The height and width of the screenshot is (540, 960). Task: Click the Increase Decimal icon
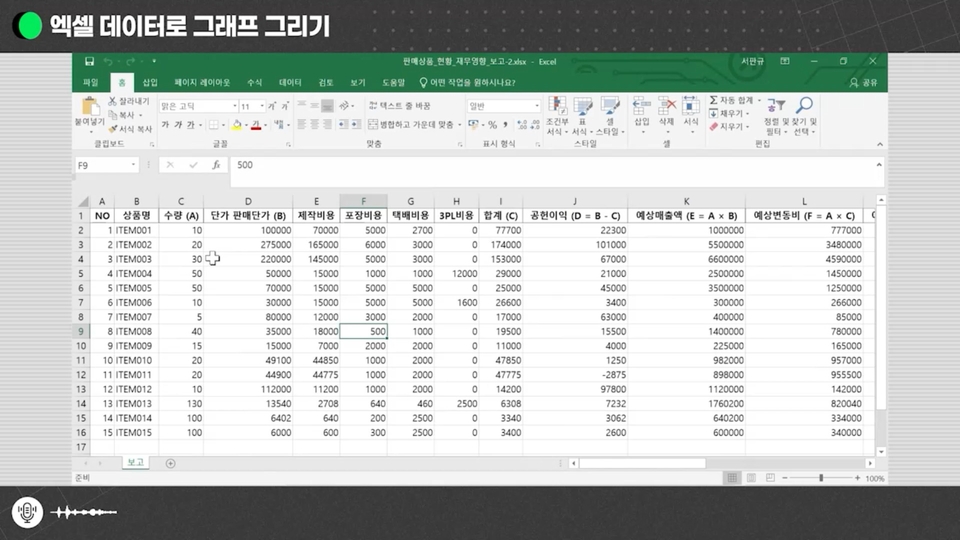(522, 124)
